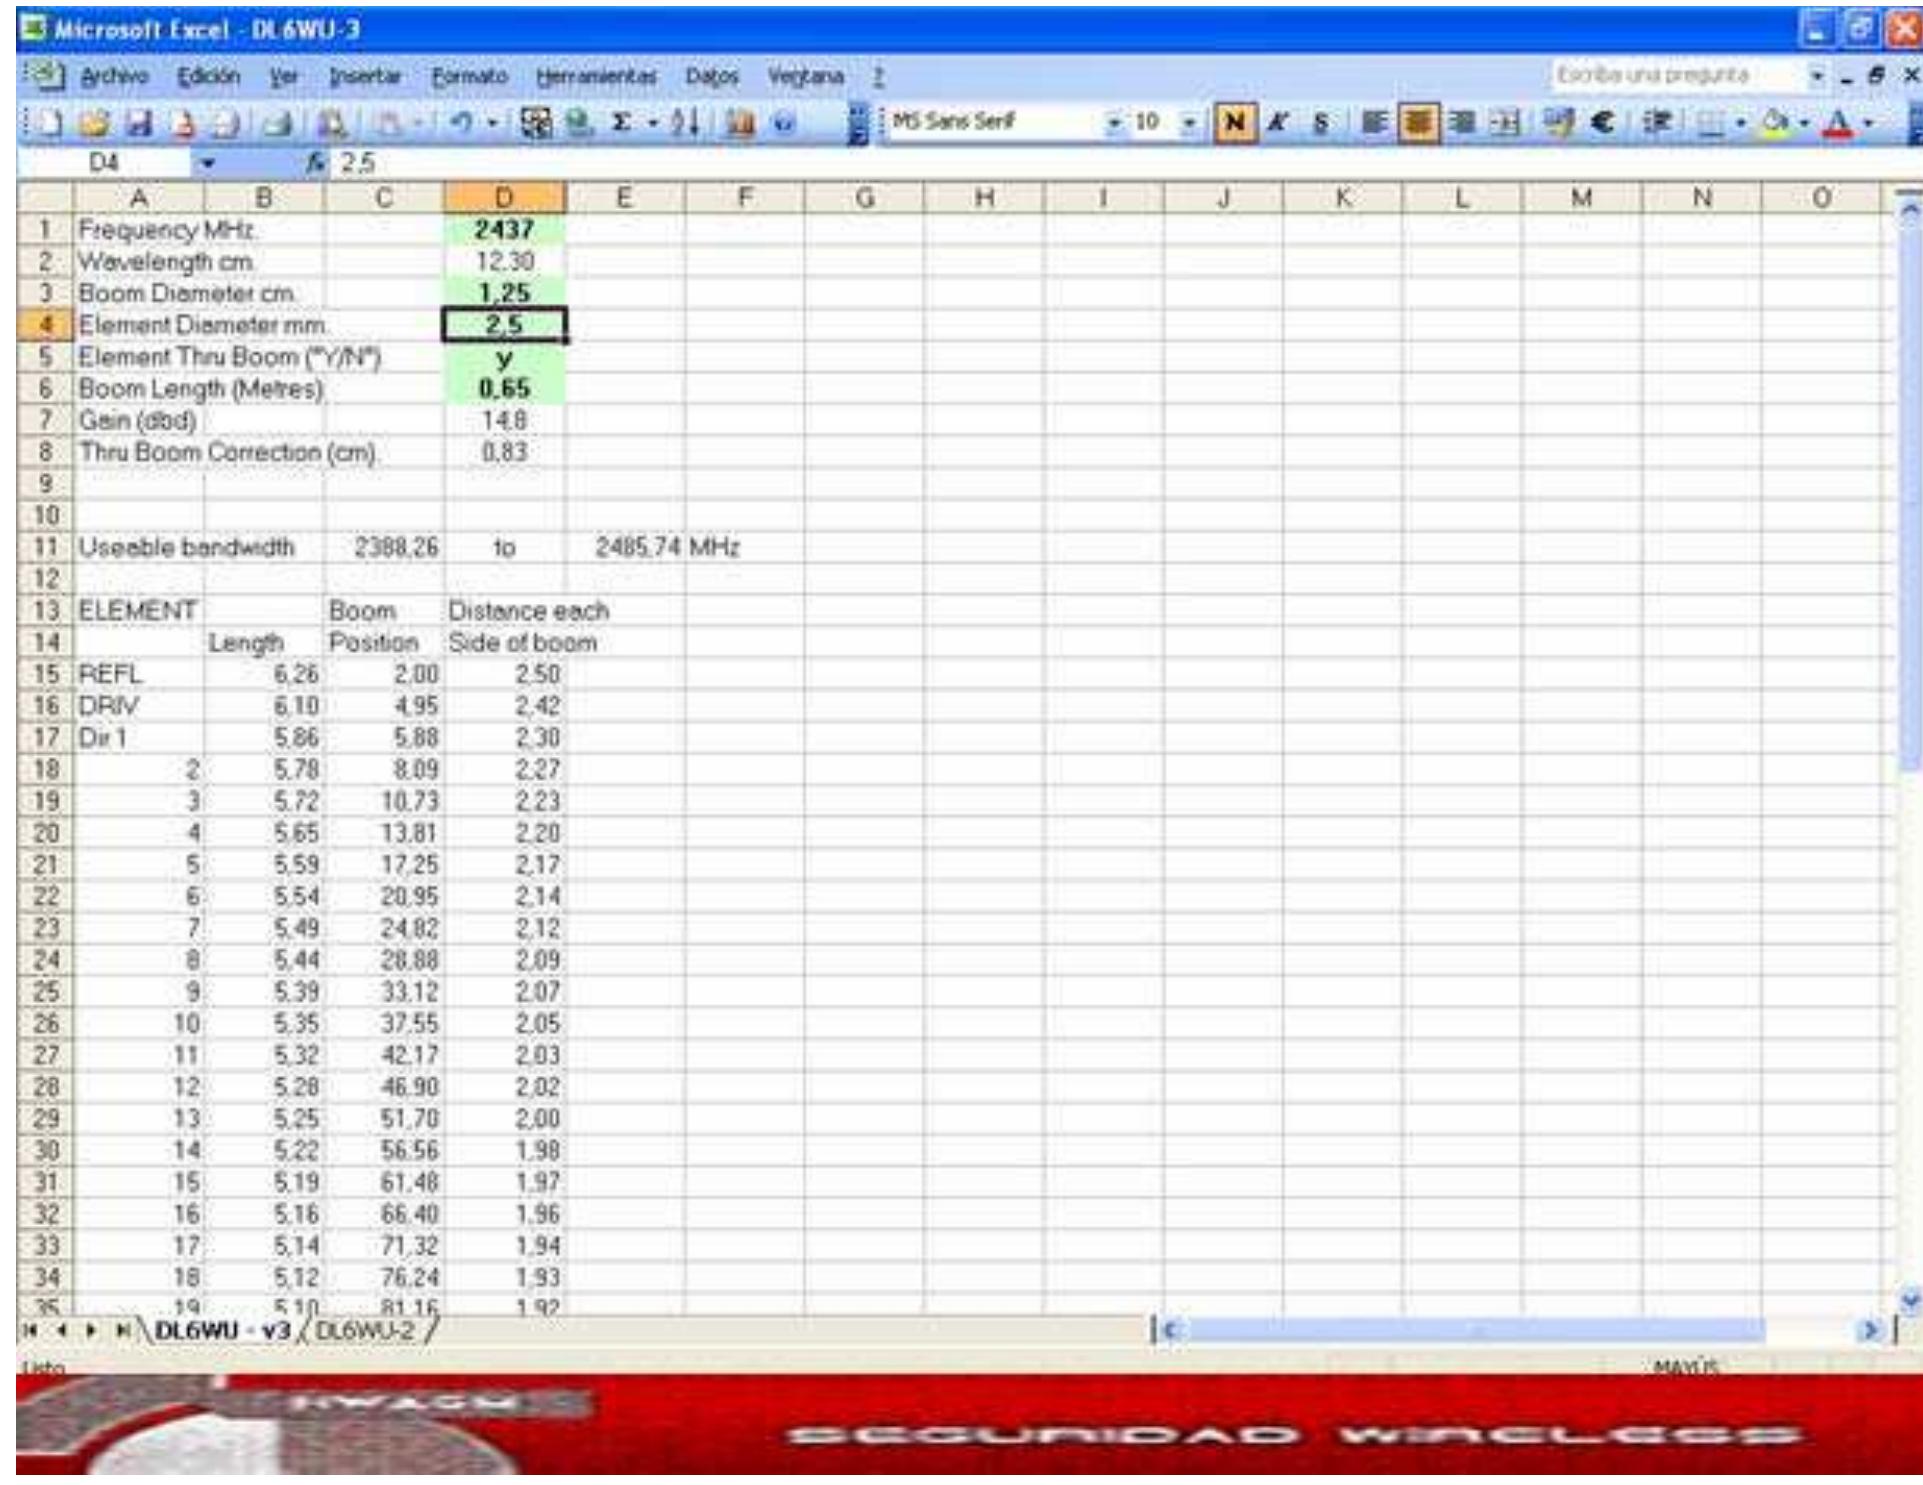The image size is (1923, 1485).
Task: Toggle Italic formatting button K
Action: coord(1277,122)
